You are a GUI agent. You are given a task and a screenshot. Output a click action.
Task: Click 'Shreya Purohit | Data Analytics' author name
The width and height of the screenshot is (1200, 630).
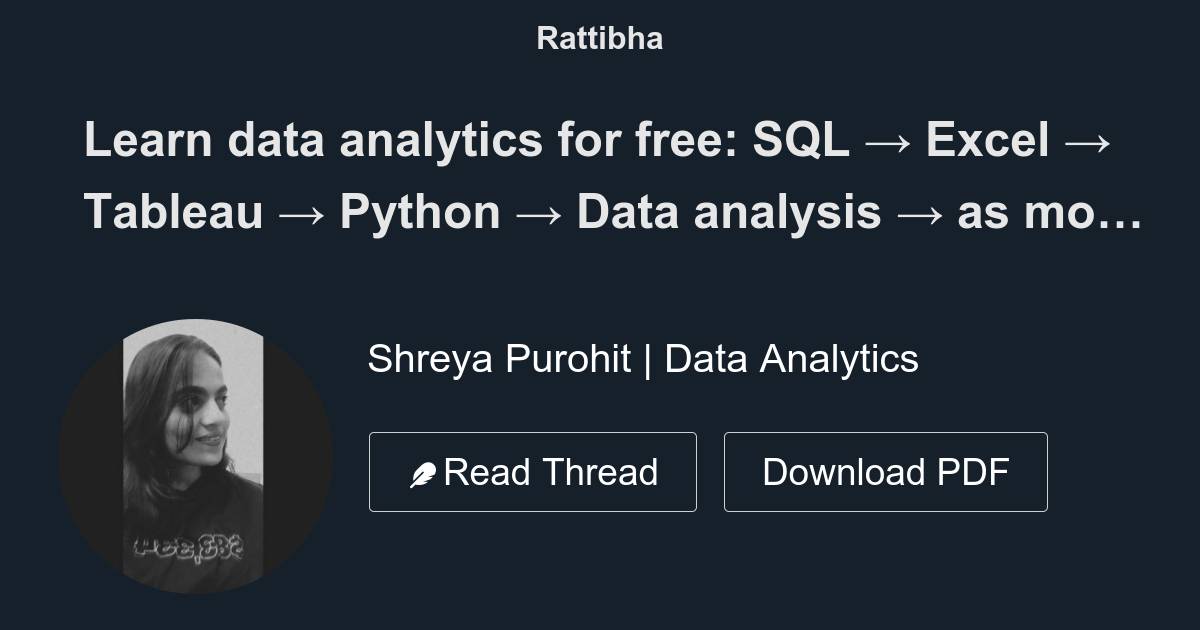[x=643, y=358]
